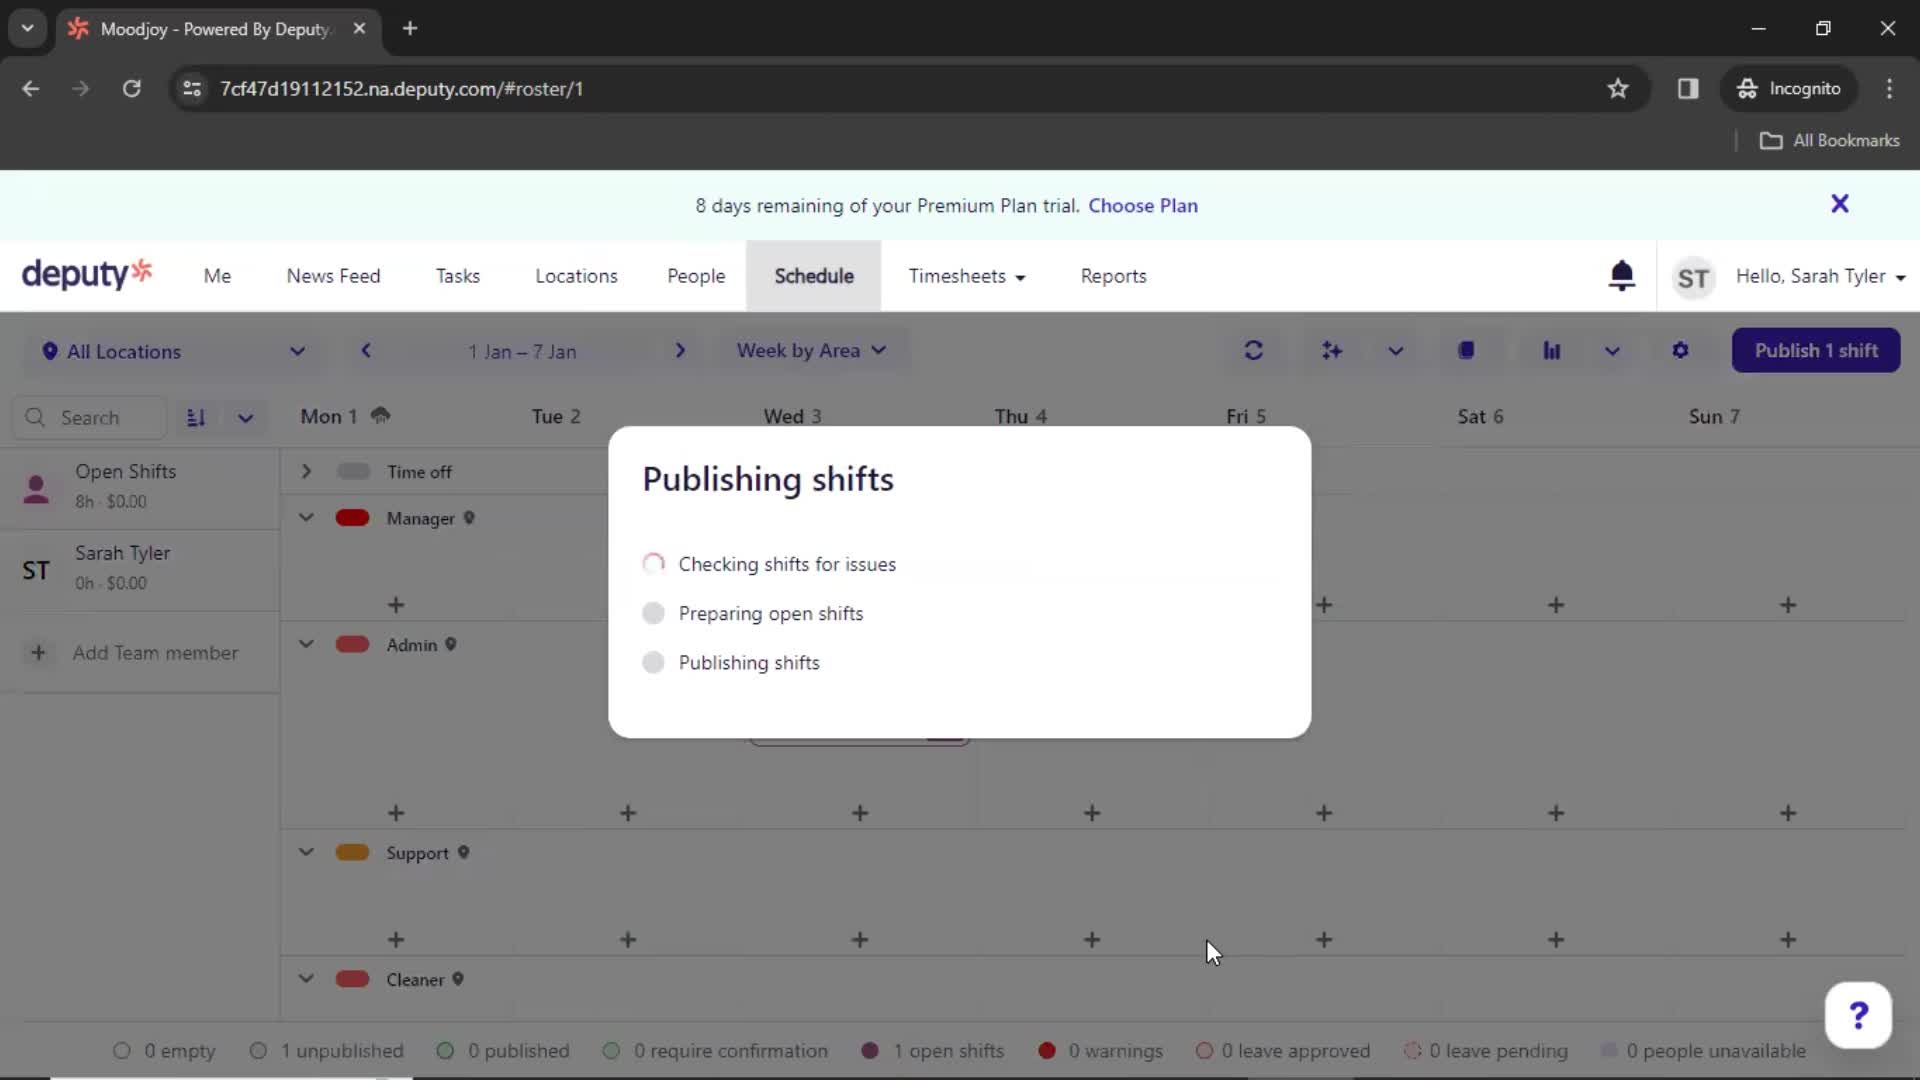1920x1080 pixels.
Task: Click the add team member icon
Action: [x=36, y=651]
